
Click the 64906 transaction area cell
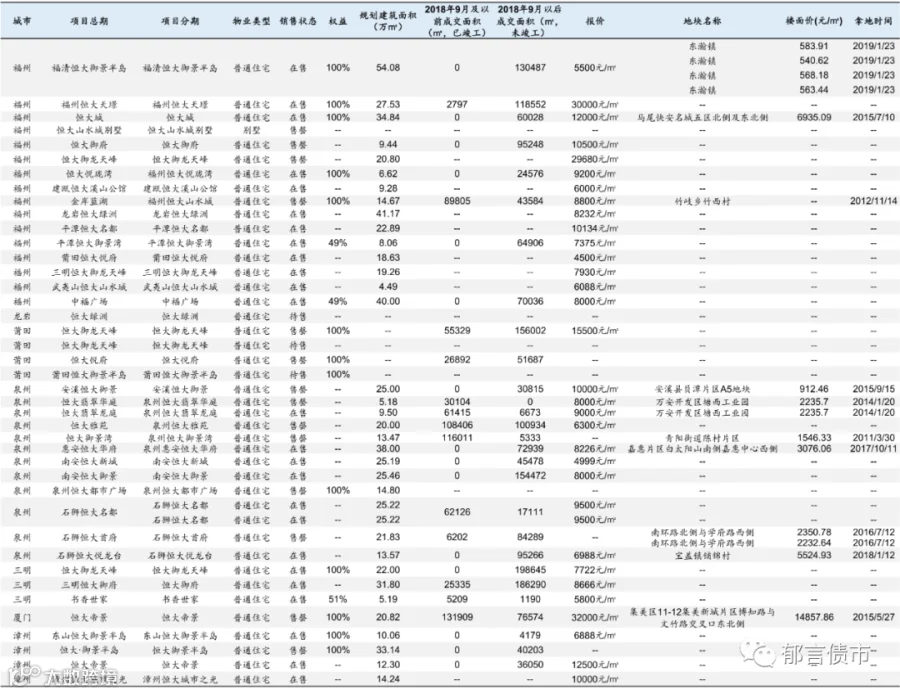(530, 243)
